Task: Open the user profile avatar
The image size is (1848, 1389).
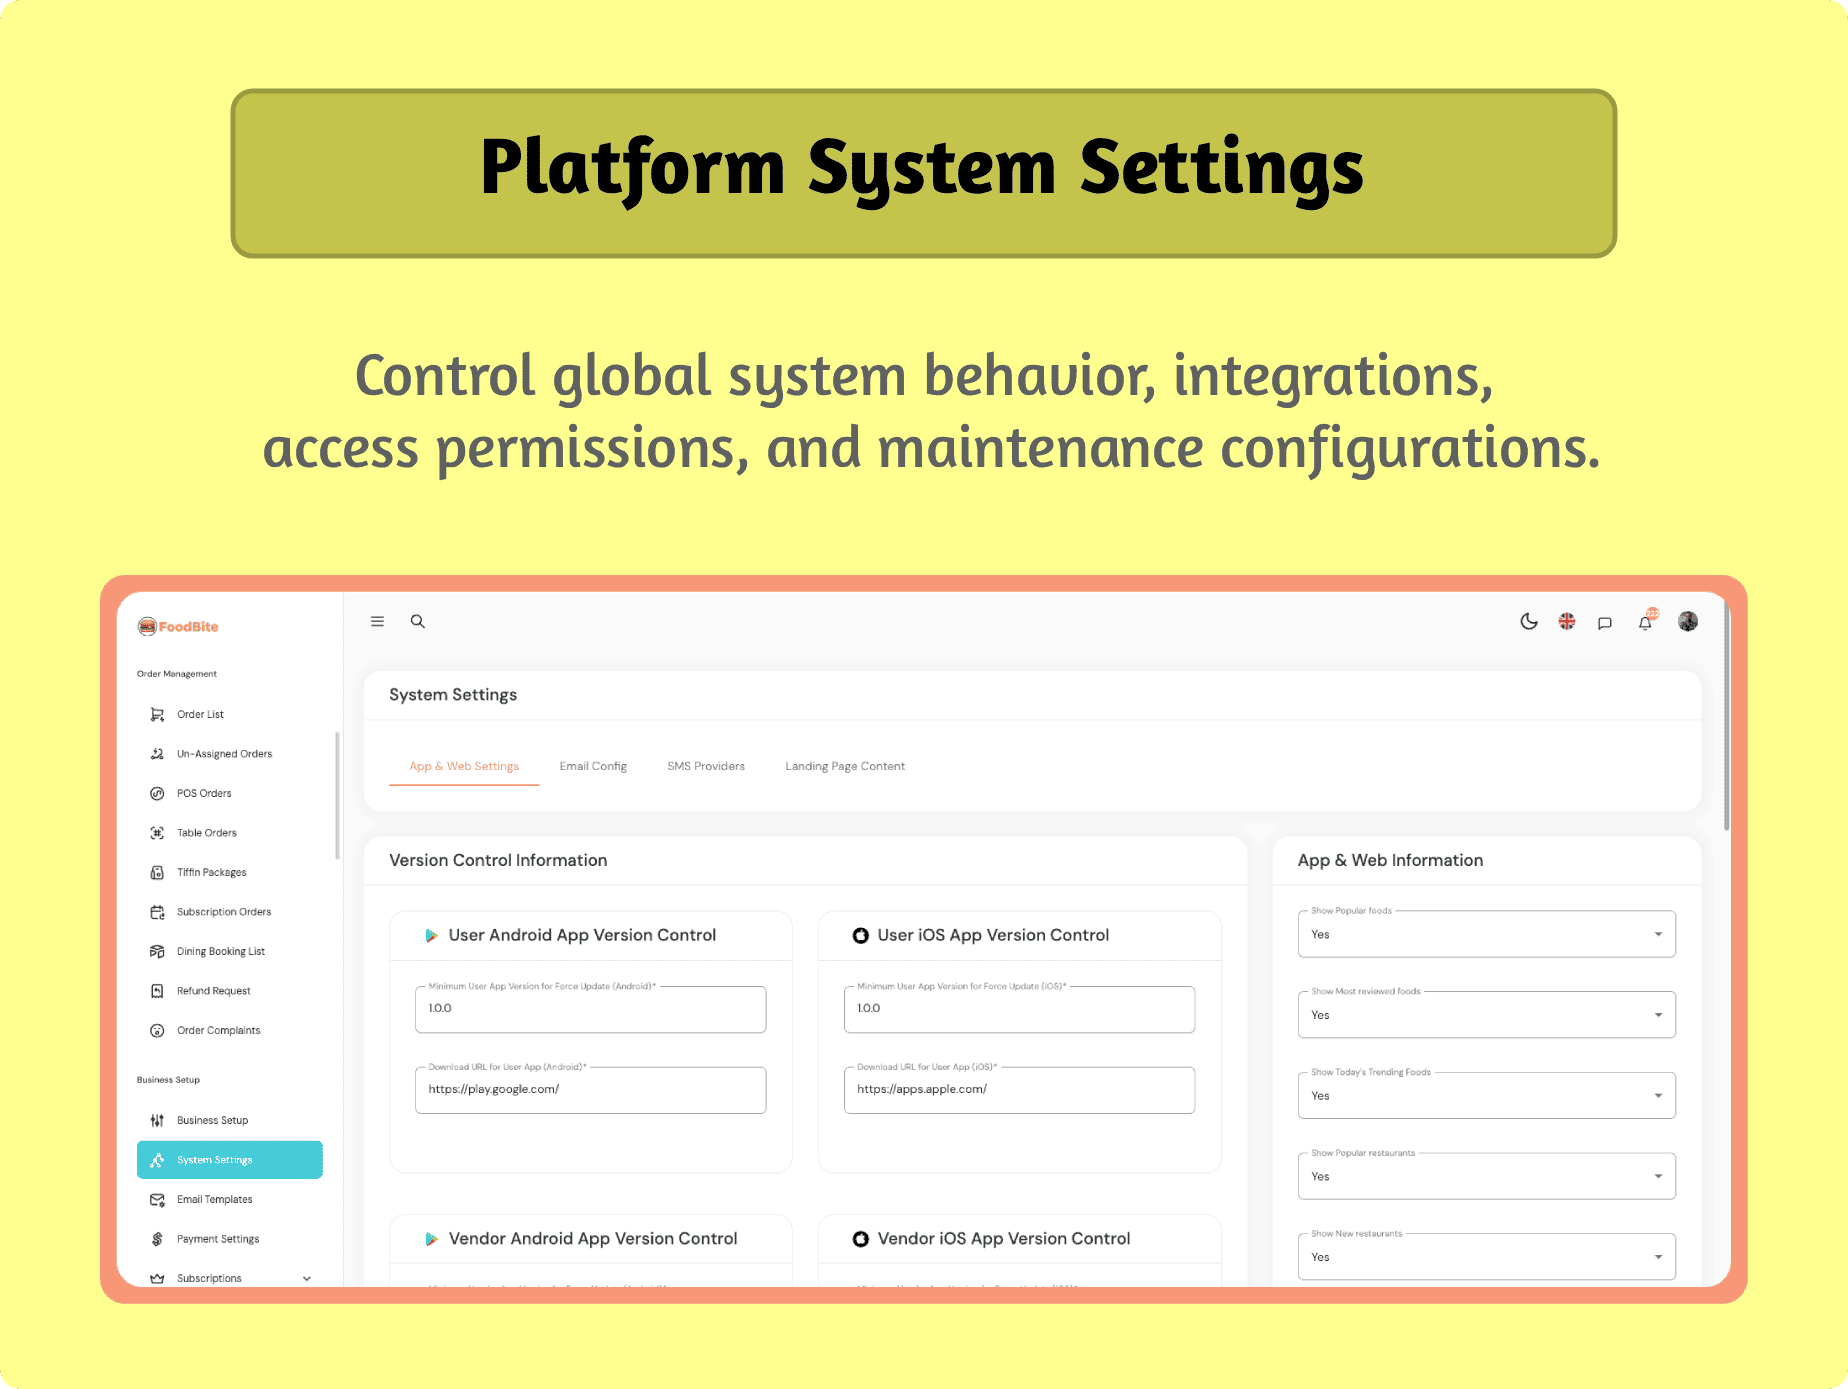Action: [1688, 622]
